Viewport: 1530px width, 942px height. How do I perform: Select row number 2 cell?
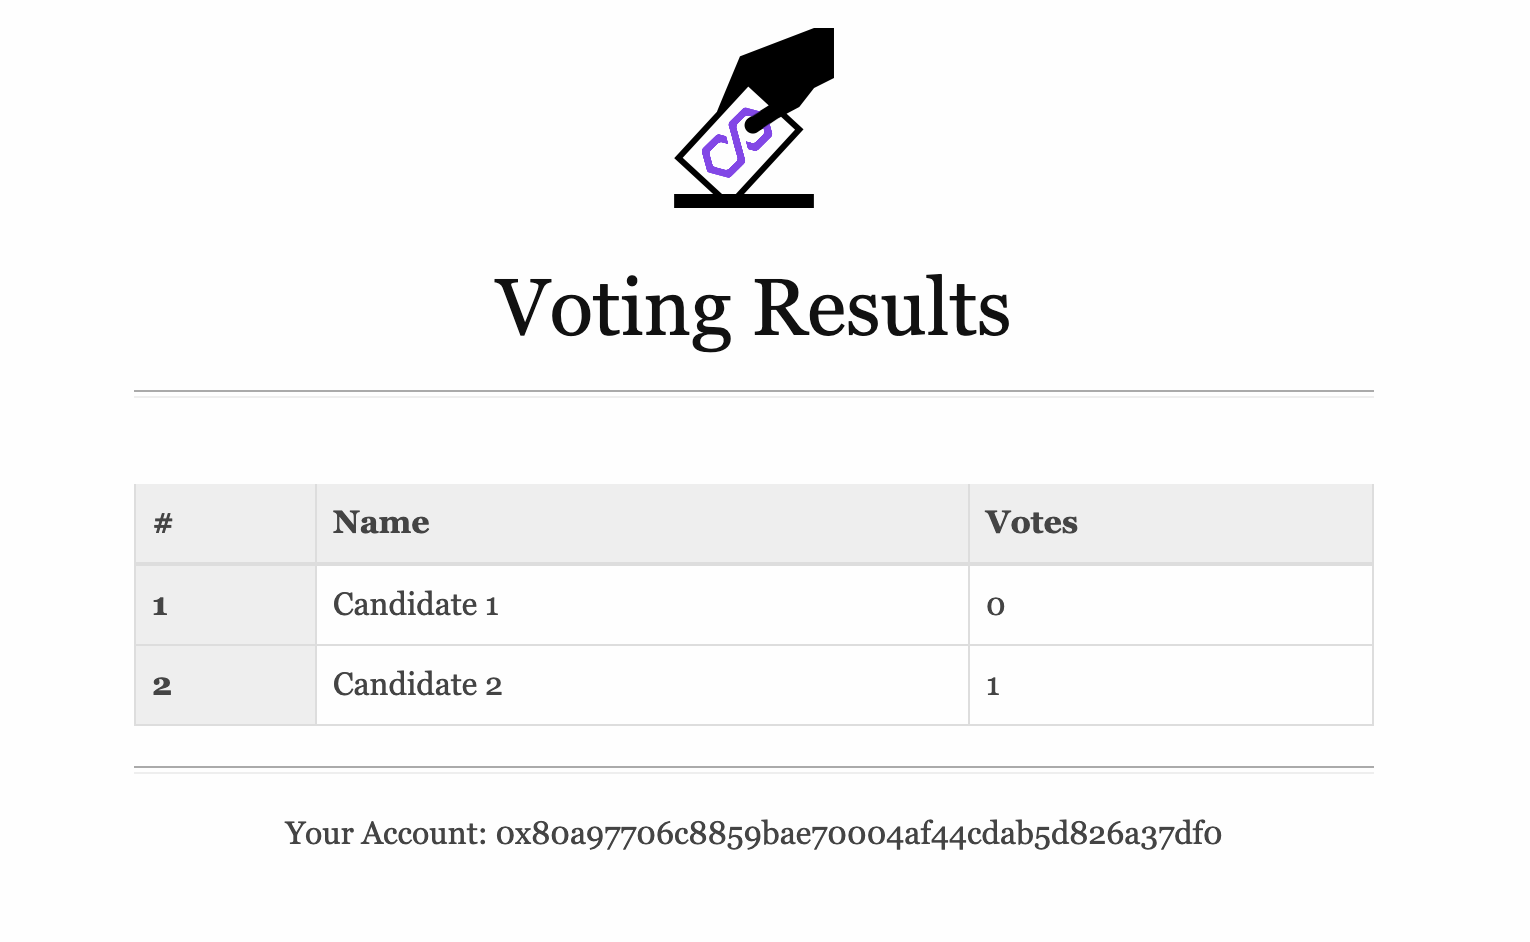click(225, 685)
